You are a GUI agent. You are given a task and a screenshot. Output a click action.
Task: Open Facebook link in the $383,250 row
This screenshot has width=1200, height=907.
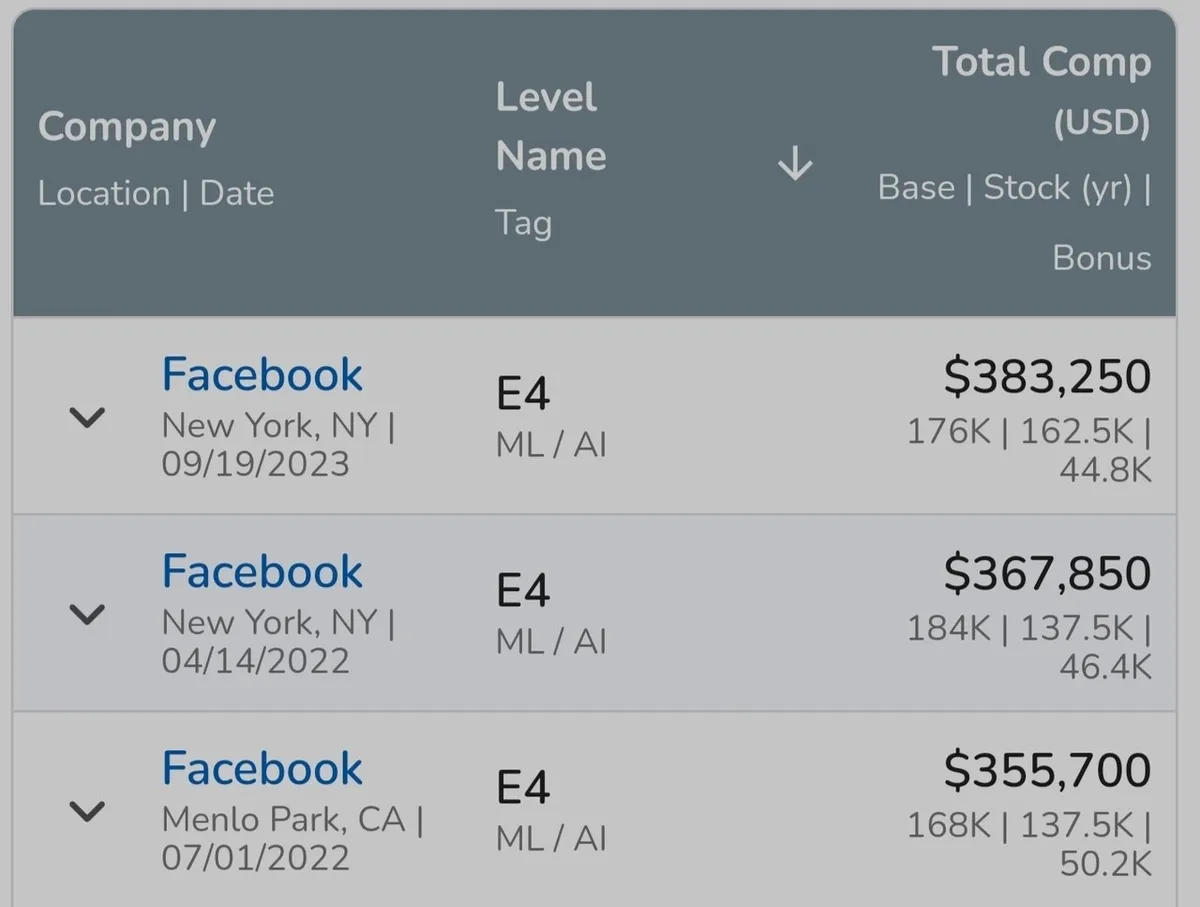[262, 375]
